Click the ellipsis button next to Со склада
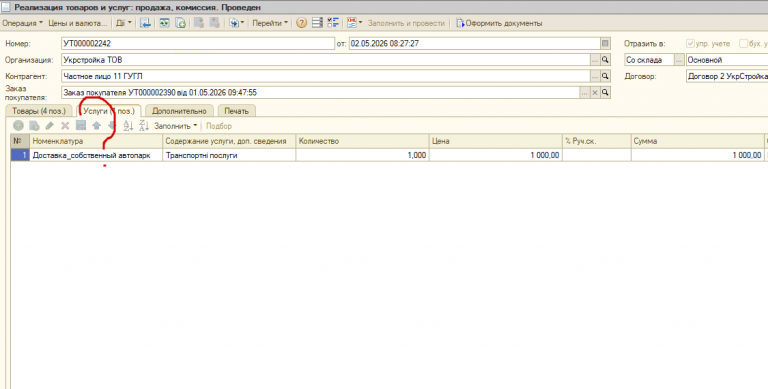 pos(679,60)
